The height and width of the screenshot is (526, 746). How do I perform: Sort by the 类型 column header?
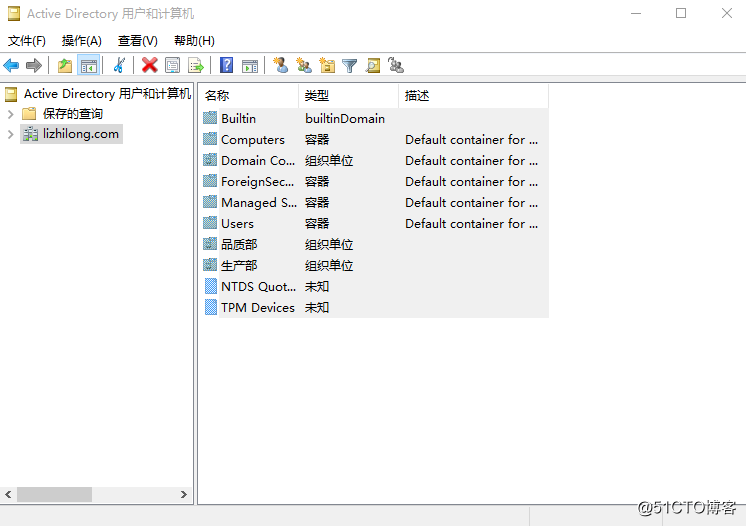click(349, 96)
